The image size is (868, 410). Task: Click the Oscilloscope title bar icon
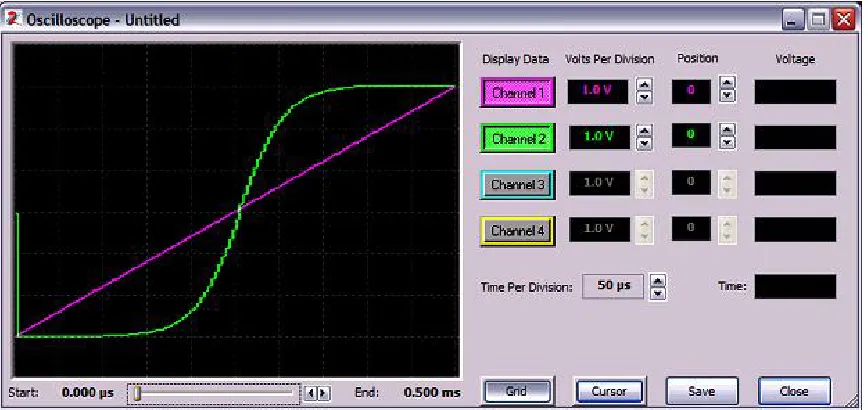pos(12,20)
